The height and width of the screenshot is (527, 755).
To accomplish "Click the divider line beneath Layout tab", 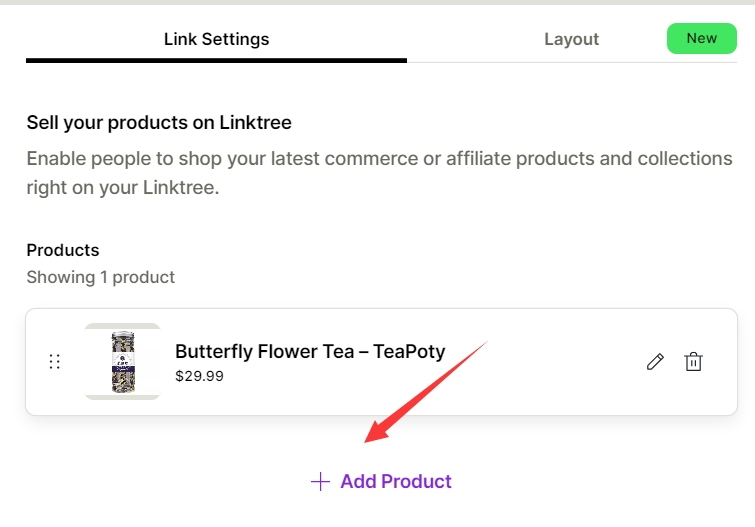I will pos(572,62).
